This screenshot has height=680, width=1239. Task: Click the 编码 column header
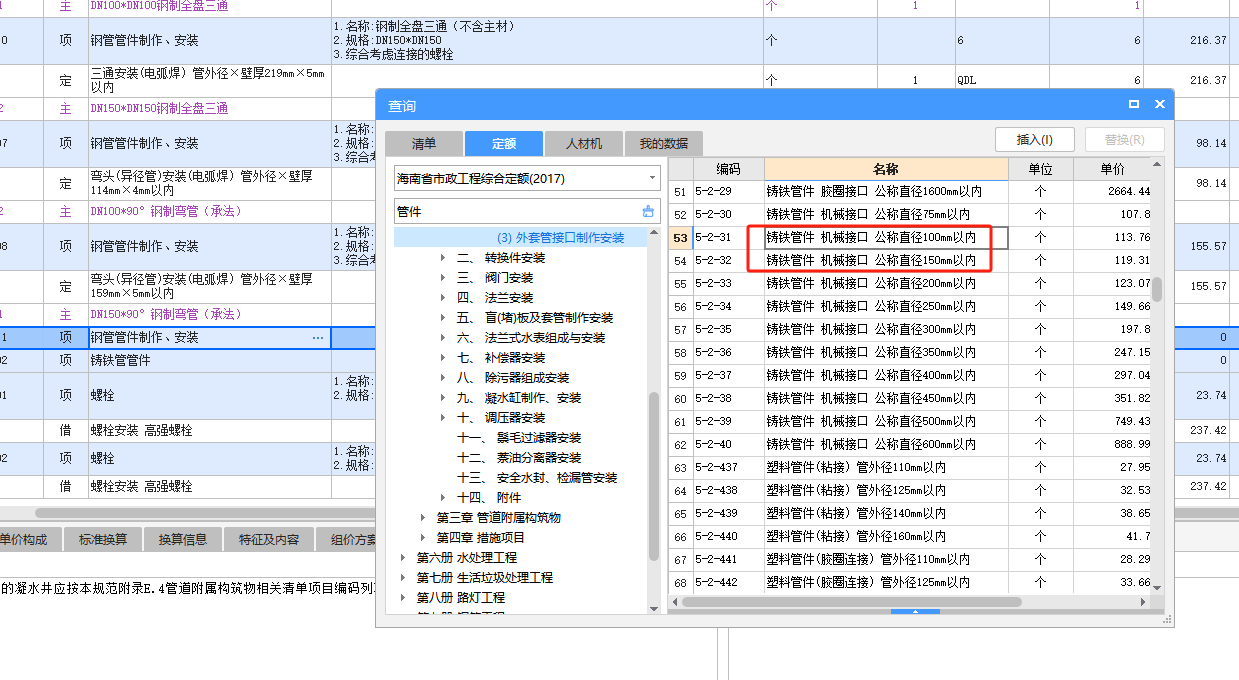coord(728,169)
